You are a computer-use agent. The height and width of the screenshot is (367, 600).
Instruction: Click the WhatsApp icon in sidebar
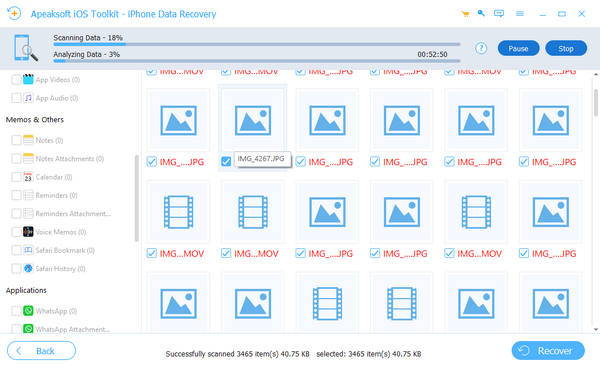coord(28,310)
